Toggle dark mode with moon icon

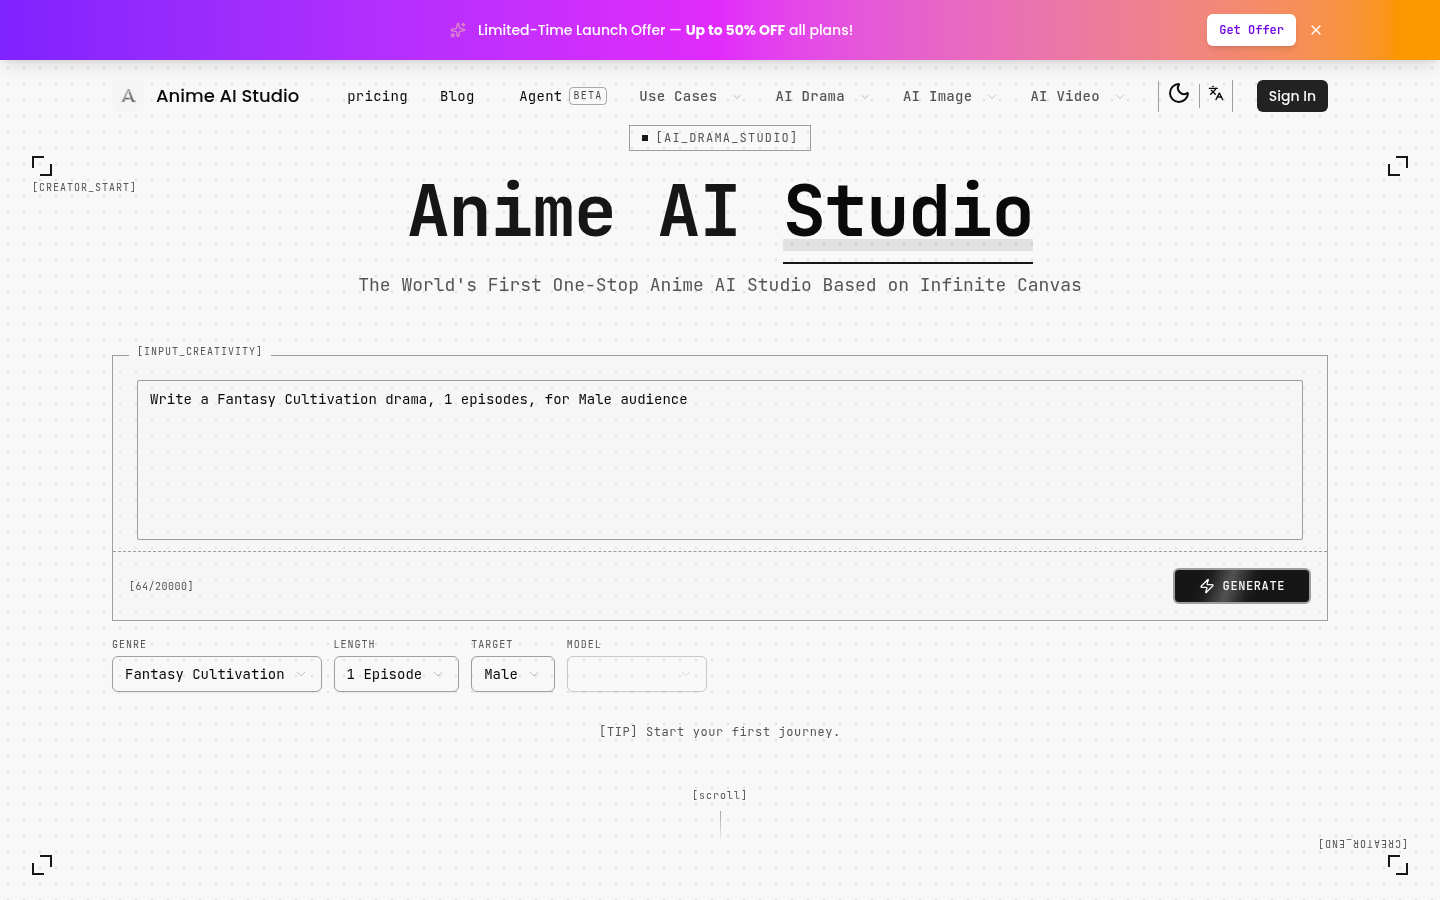point(1179,94)
